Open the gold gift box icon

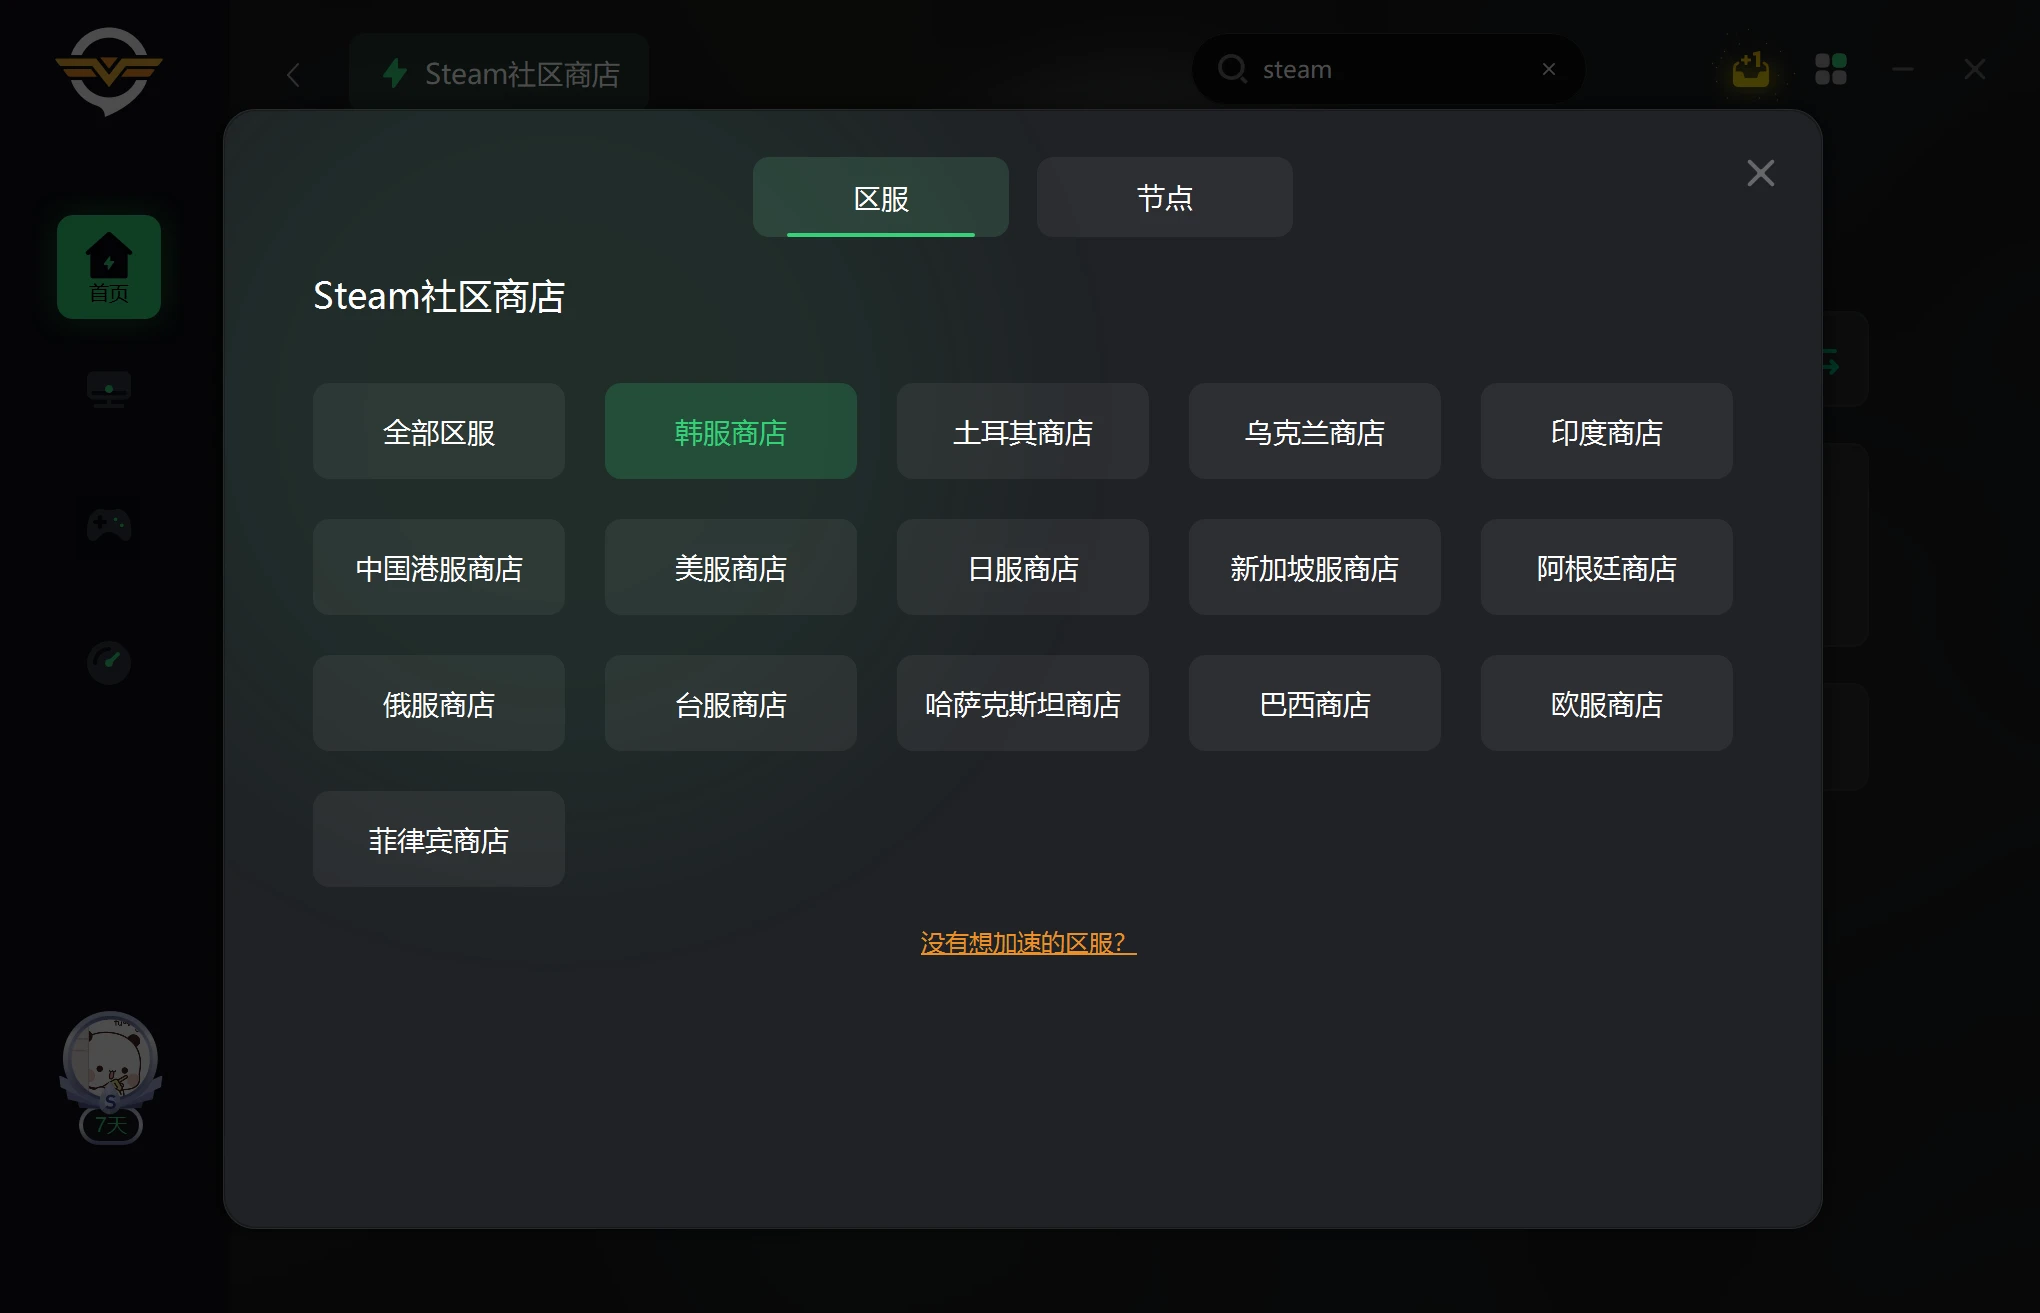1751,70
